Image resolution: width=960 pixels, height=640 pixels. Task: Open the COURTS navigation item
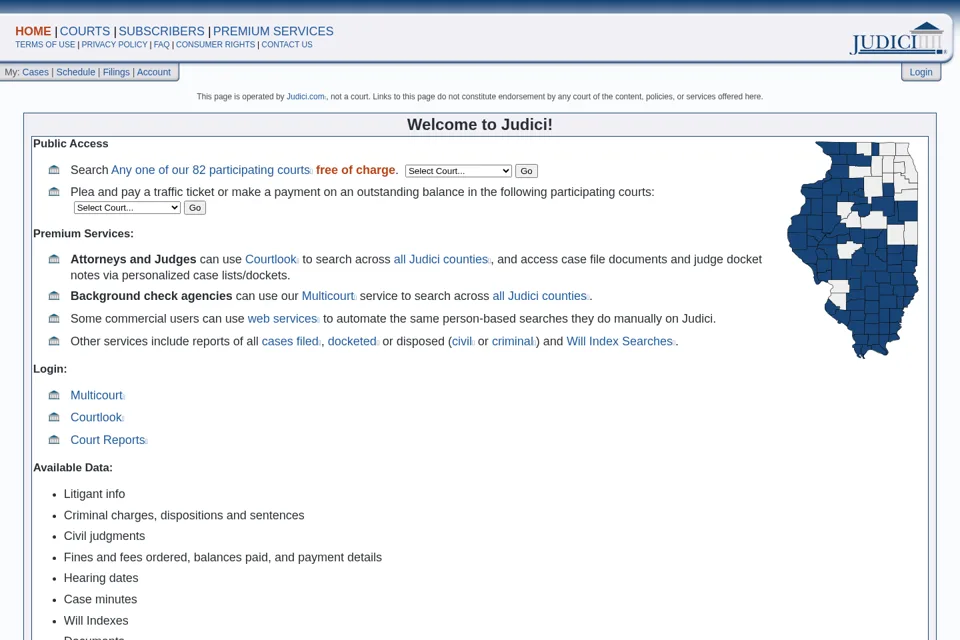pyautogui.click(x=85, y=31)
